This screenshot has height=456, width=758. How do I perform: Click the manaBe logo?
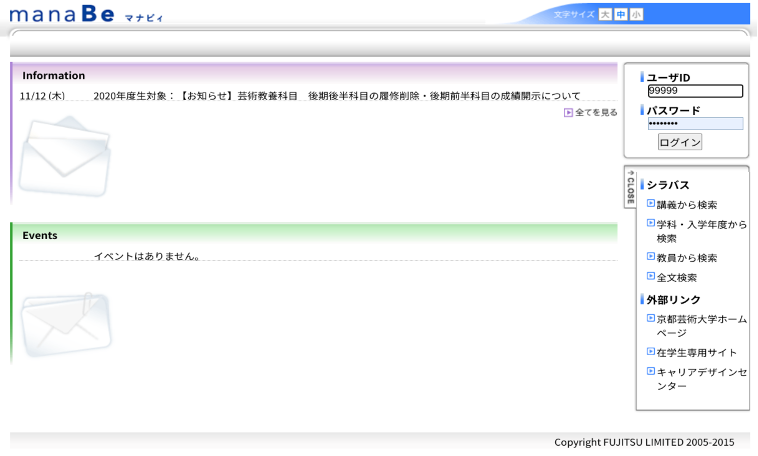[87, 14]
